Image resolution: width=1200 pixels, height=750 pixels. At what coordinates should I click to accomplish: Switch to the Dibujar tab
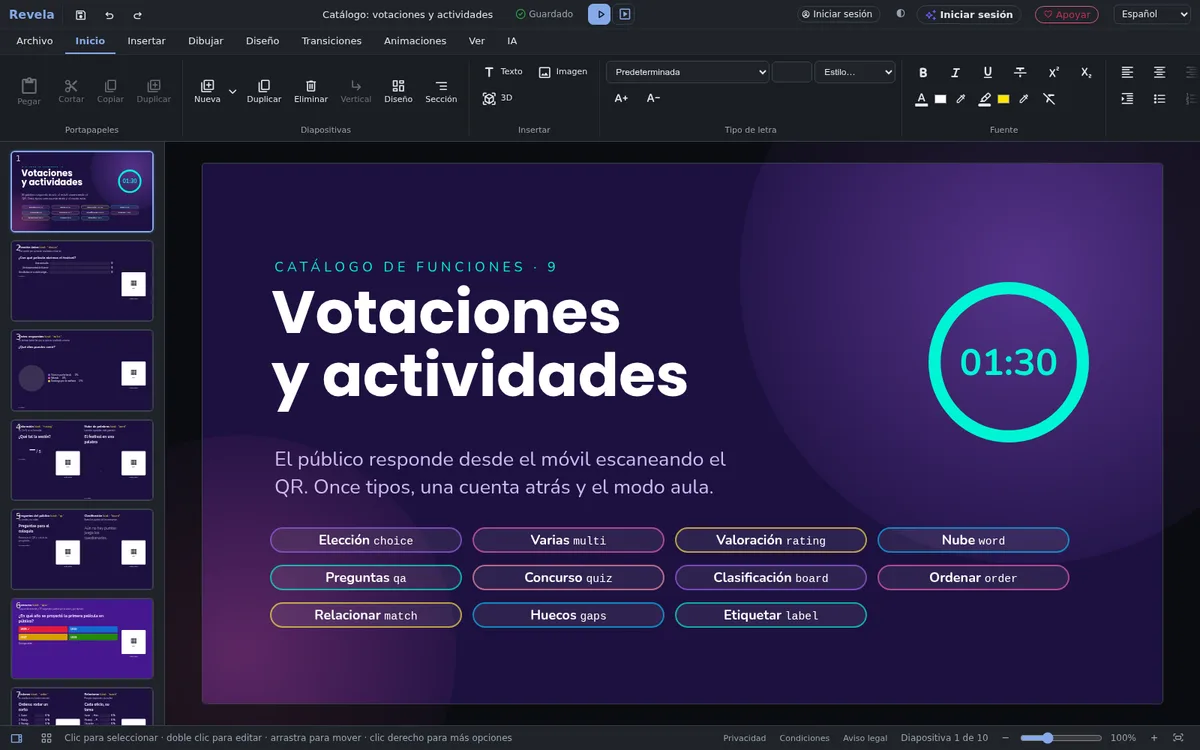click(x=205, y=41)
